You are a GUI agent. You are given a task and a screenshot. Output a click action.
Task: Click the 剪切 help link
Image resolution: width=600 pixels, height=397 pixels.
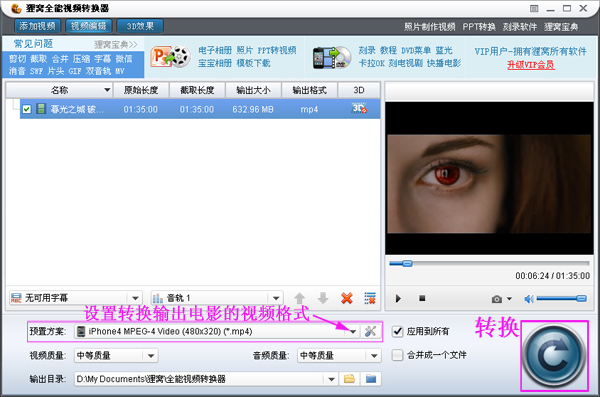click(x=18, y=59)
